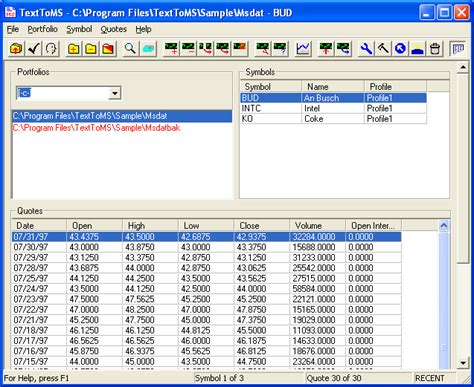Click the magnifying glass search icon

[x=130, y=49]
